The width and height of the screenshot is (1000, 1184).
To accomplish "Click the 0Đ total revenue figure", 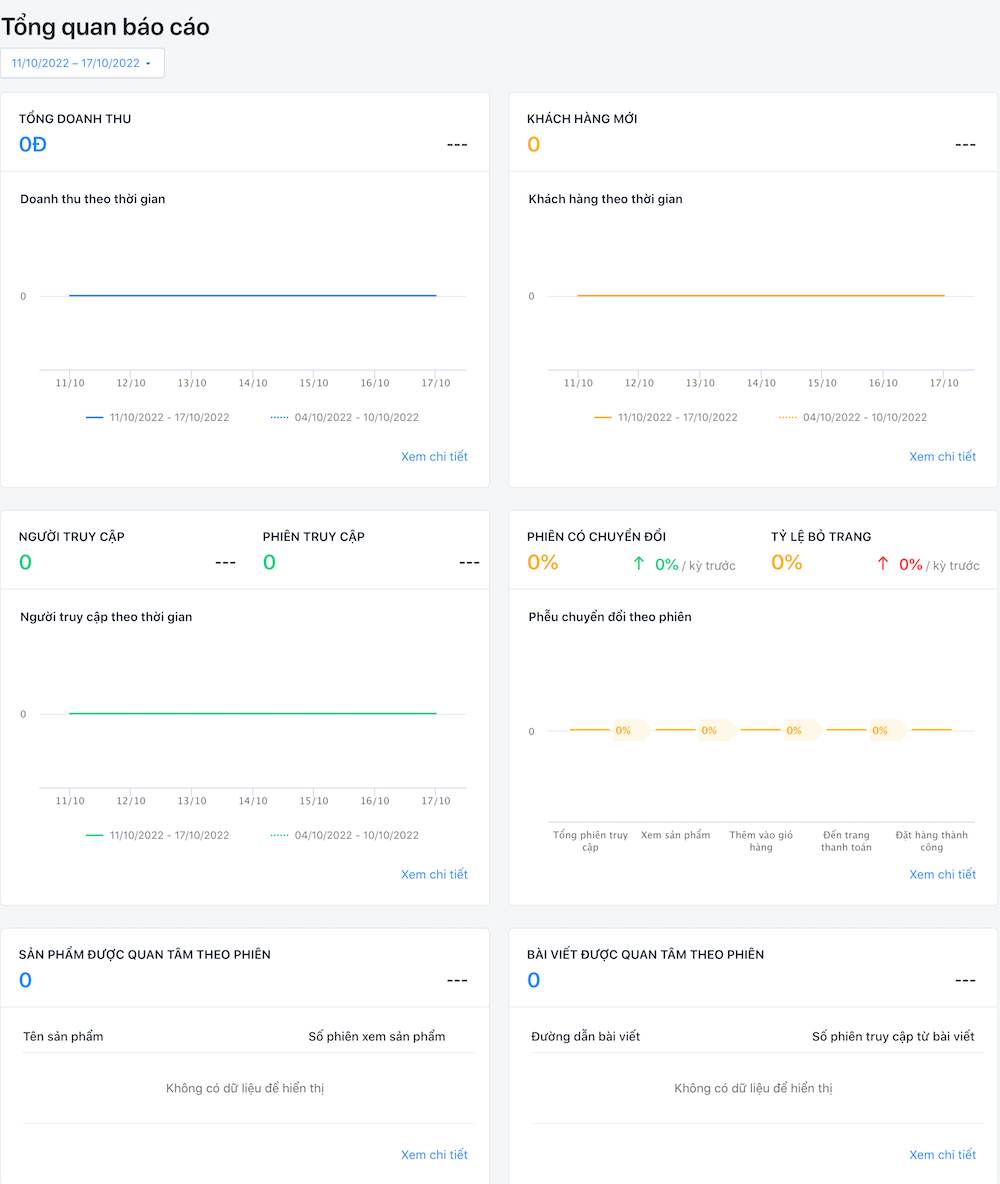I will click(x=32, y=144).
